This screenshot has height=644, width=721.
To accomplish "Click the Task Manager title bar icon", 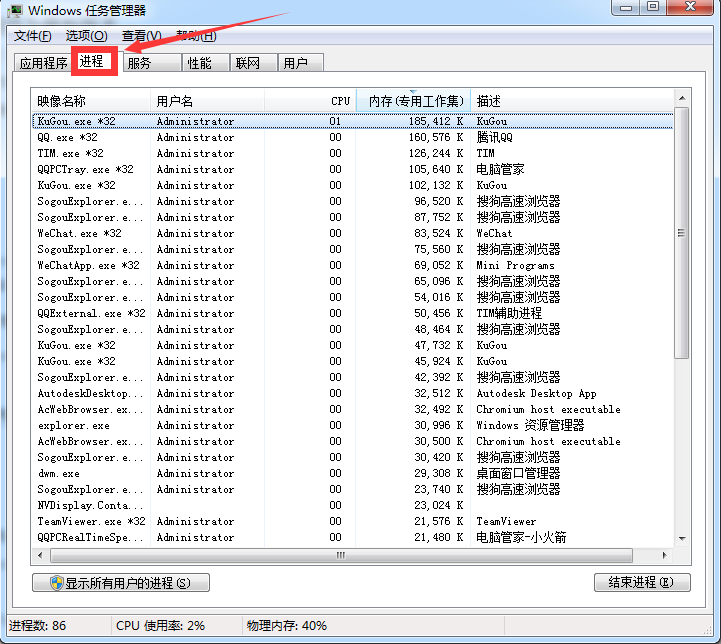I will click(x=15, y=10).
